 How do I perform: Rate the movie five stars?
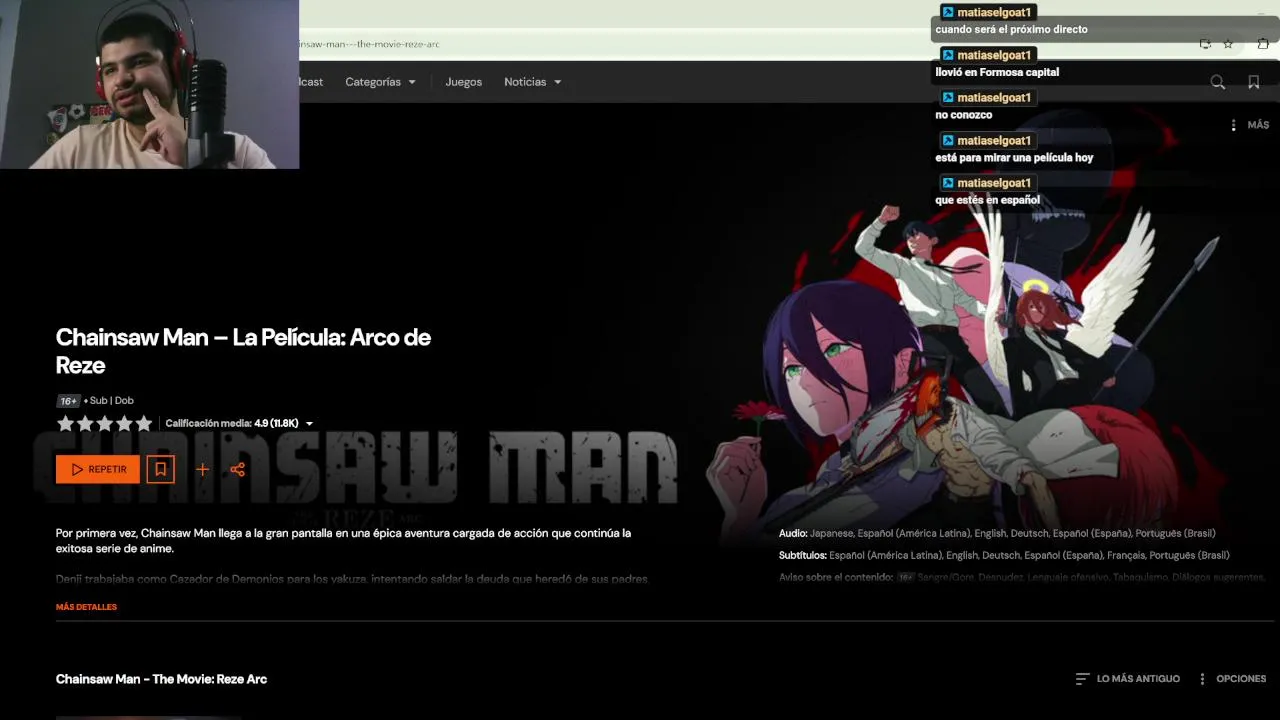(143, 423)
